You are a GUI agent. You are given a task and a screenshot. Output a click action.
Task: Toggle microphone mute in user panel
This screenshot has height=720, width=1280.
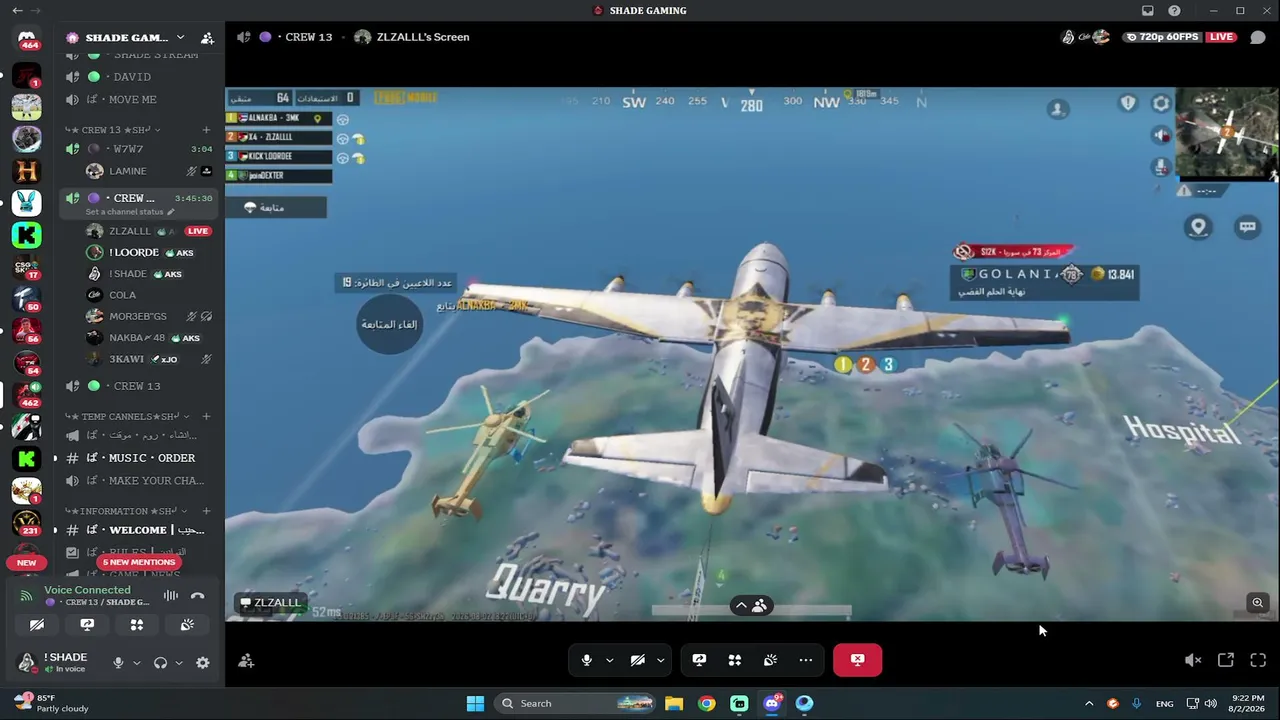(x=118, y=663)
